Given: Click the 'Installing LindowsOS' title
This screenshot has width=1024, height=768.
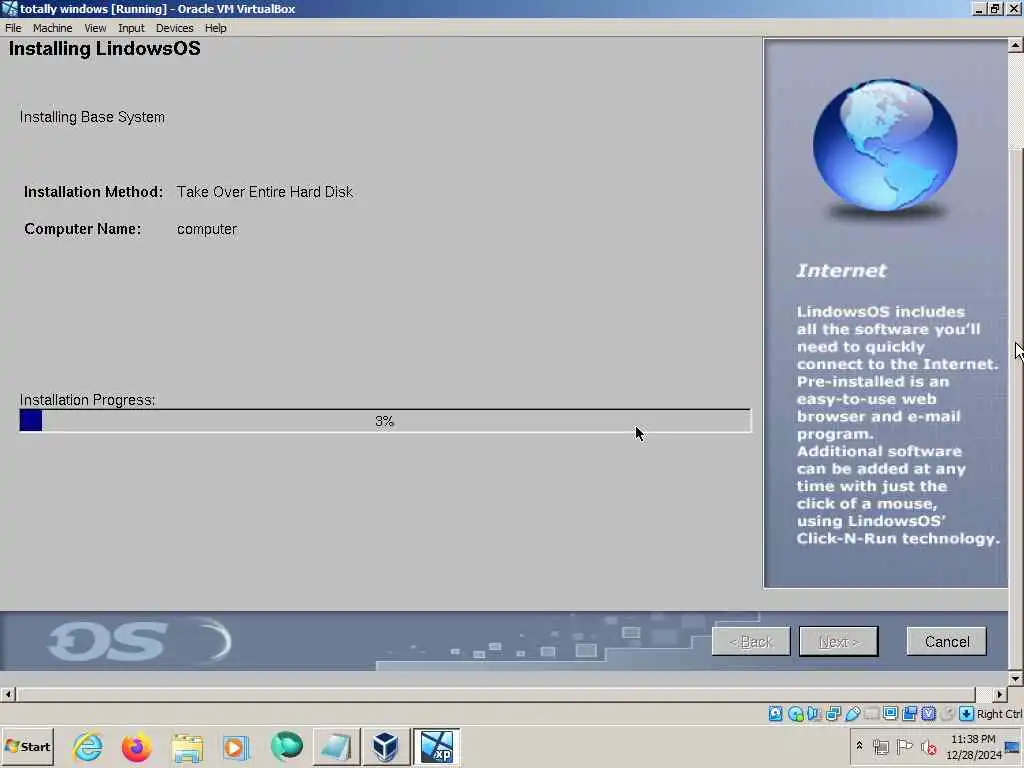Looking at the screenshot, I should pyautogui.click(x=104, y=49).
